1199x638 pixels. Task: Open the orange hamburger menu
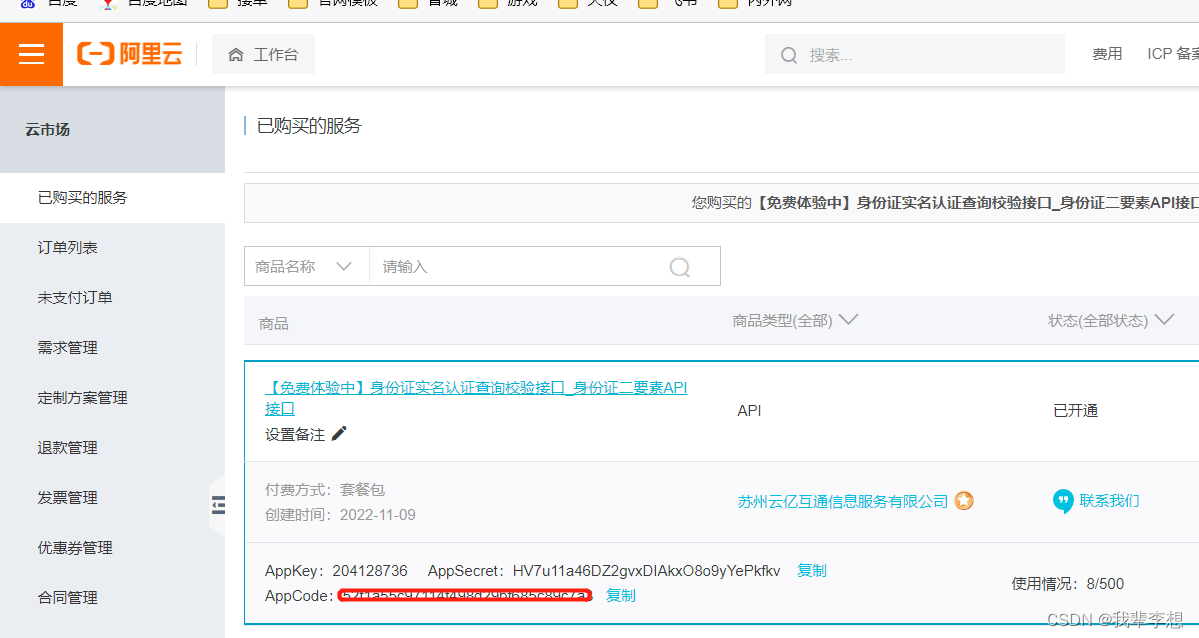(x=31, y=54)
